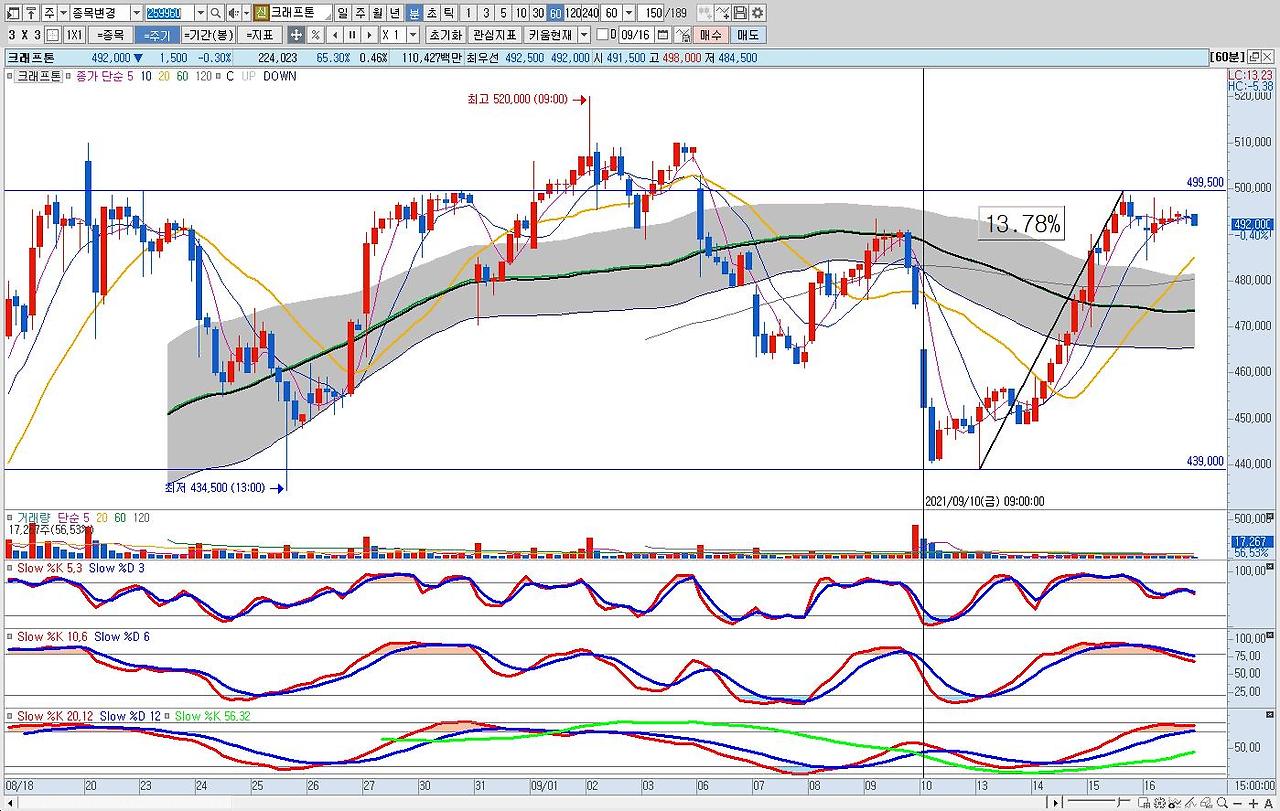
Task: Select the 일 (daily) period tab
Action: click(x=343, y=13)
